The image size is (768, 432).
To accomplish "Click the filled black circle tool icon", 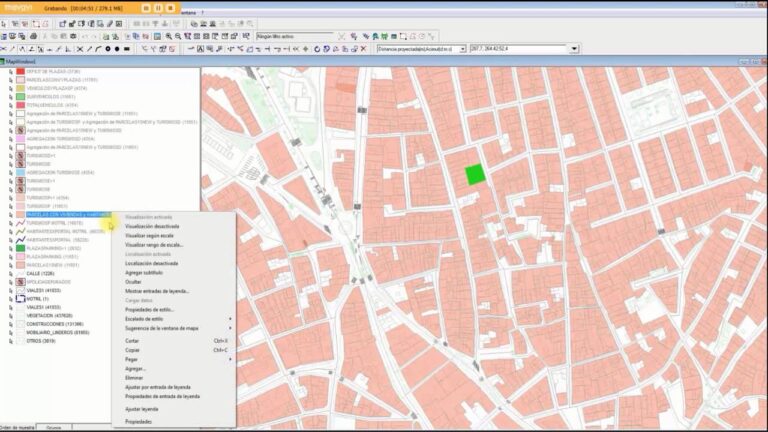I will (117, 49).
